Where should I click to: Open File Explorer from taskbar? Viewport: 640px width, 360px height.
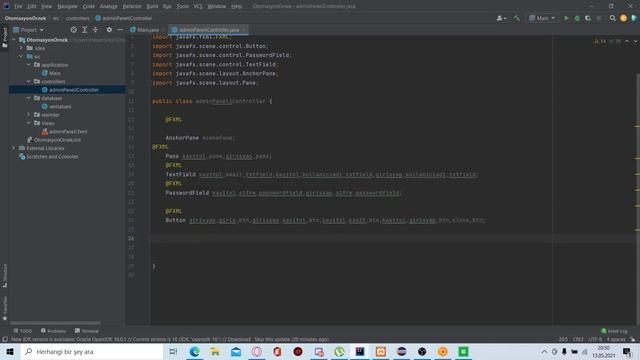click(215, 351)
